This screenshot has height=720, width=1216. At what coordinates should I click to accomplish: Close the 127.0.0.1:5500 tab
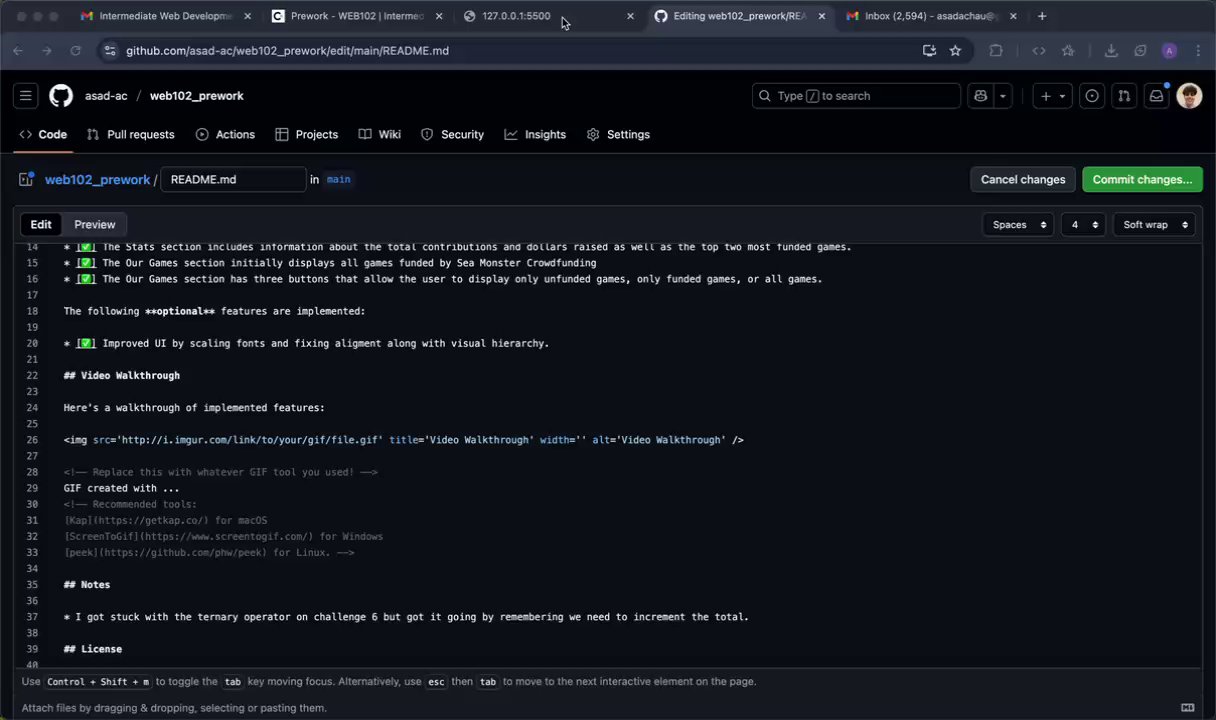coord(630,16)
